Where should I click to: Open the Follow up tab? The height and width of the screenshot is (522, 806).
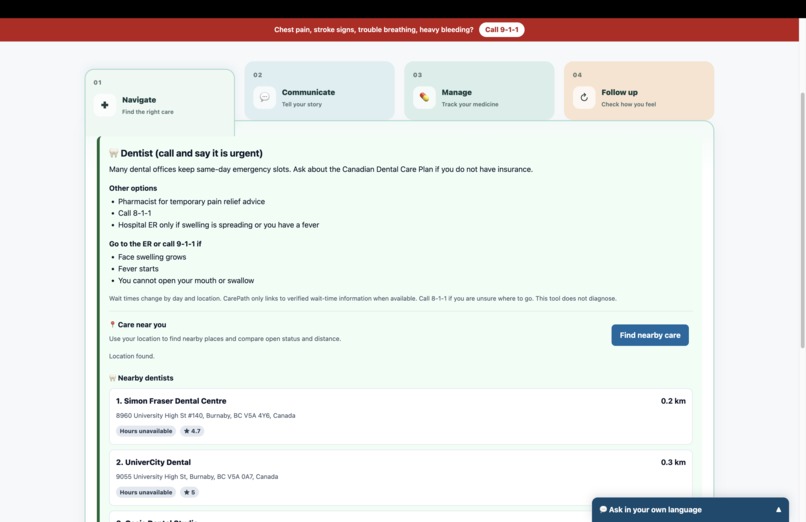[639, 91]
